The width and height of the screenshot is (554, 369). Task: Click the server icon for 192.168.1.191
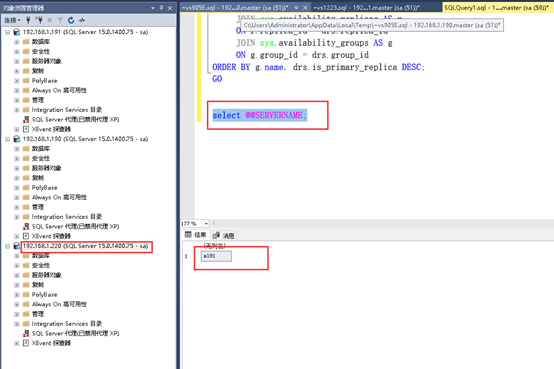point(17,32)
